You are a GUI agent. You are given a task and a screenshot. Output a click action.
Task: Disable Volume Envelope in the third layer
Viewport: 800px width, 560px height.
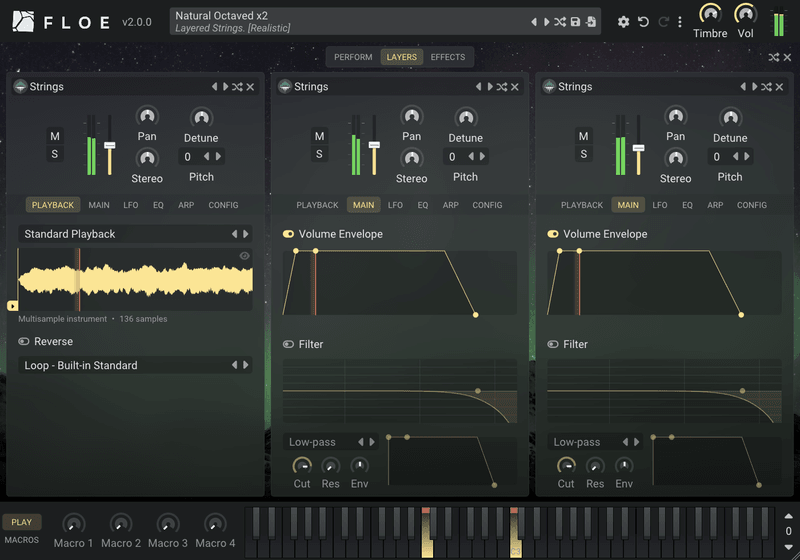pyautogui.click(x=553, y=234)
